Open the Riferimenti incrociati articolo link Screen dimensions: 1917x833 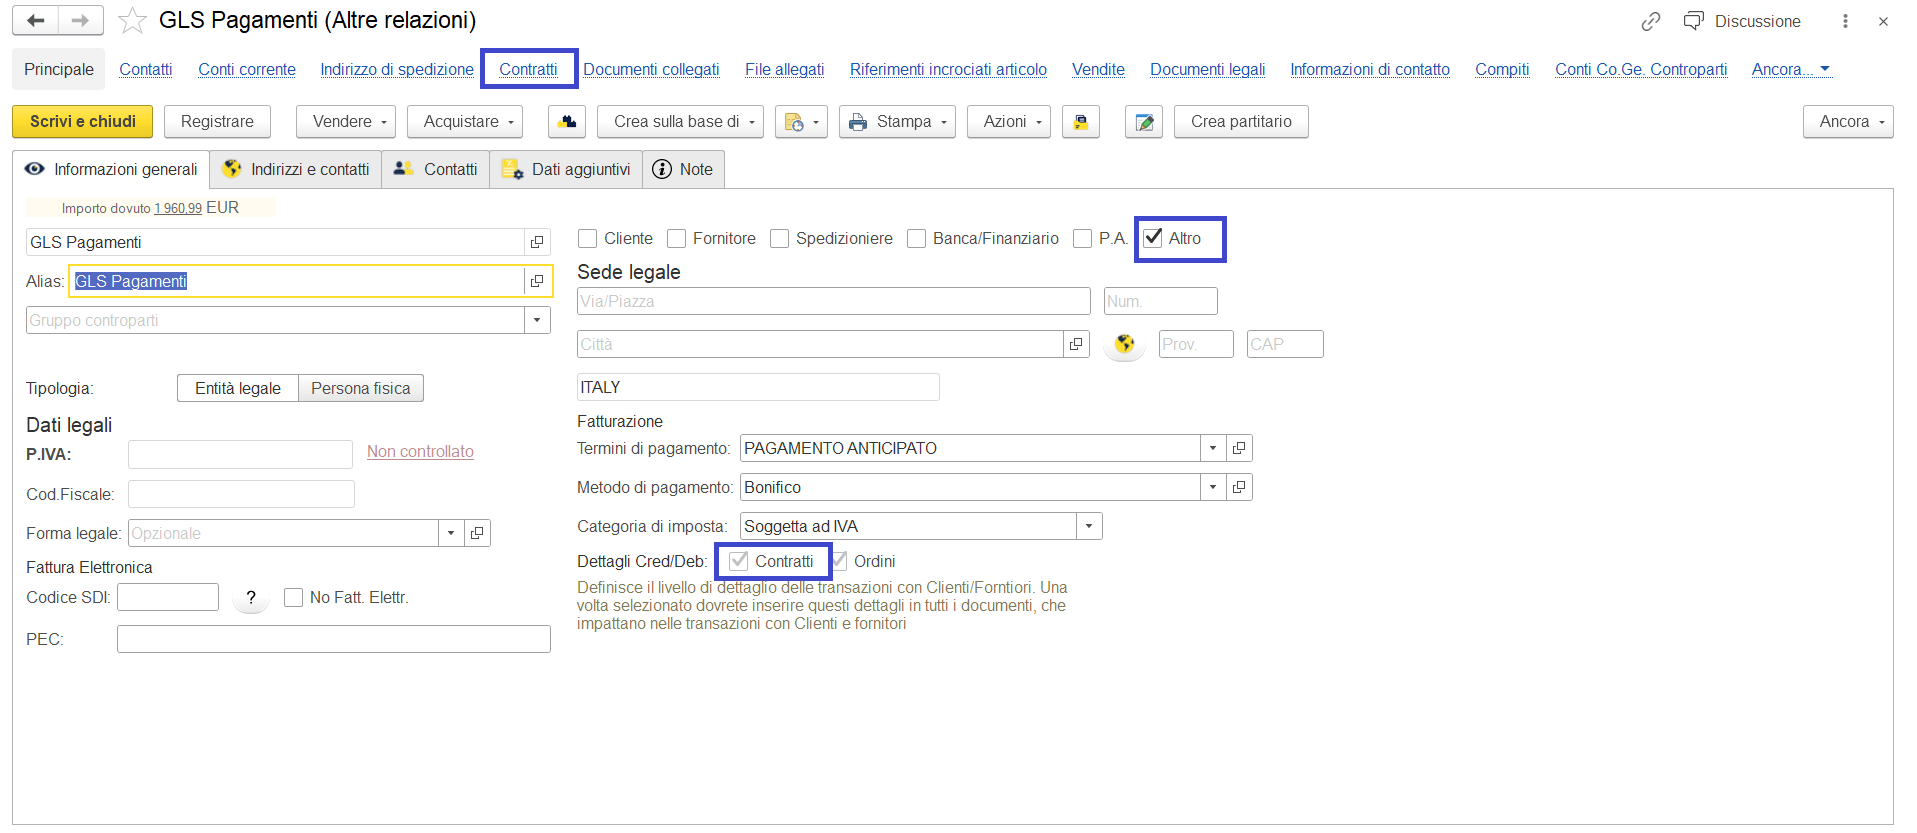[x=948, y=69]
